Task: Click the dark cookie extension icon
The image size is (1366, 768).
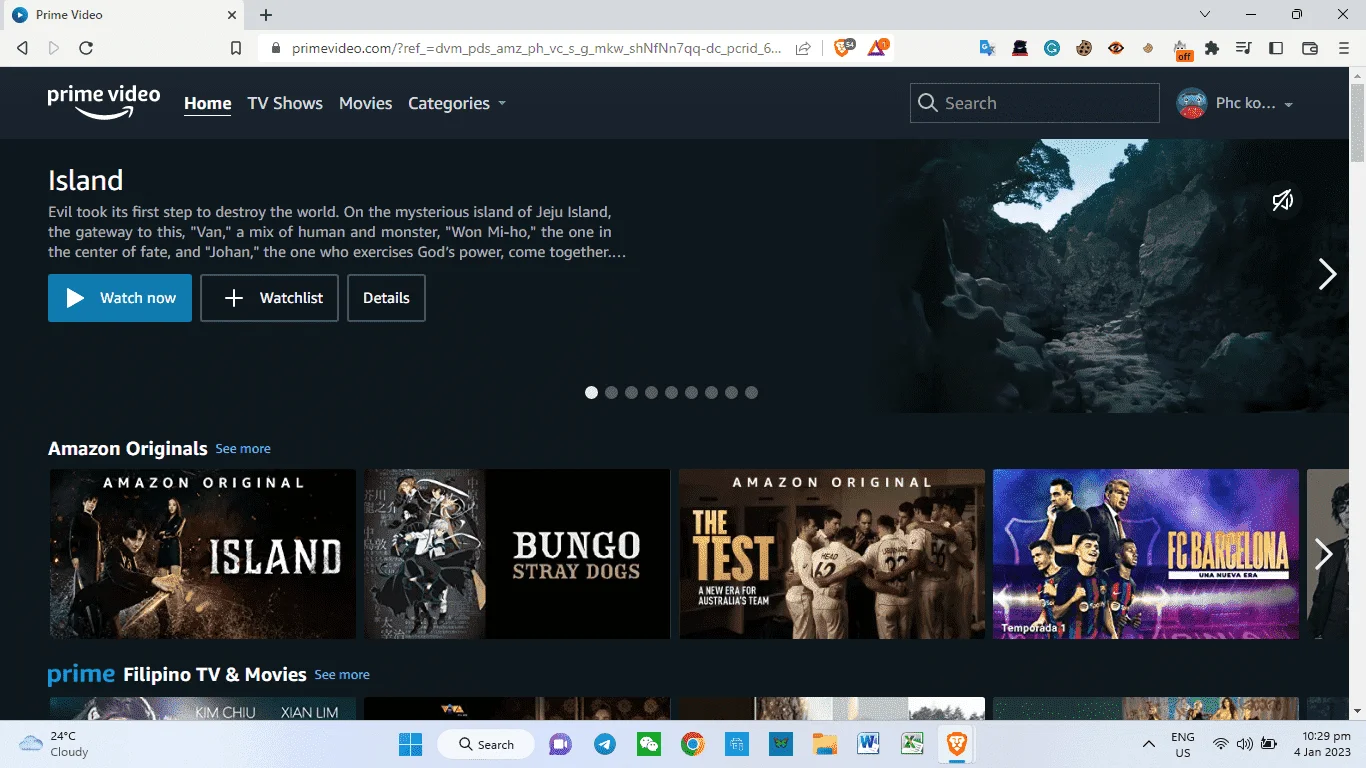Action: pos(1084,47)
